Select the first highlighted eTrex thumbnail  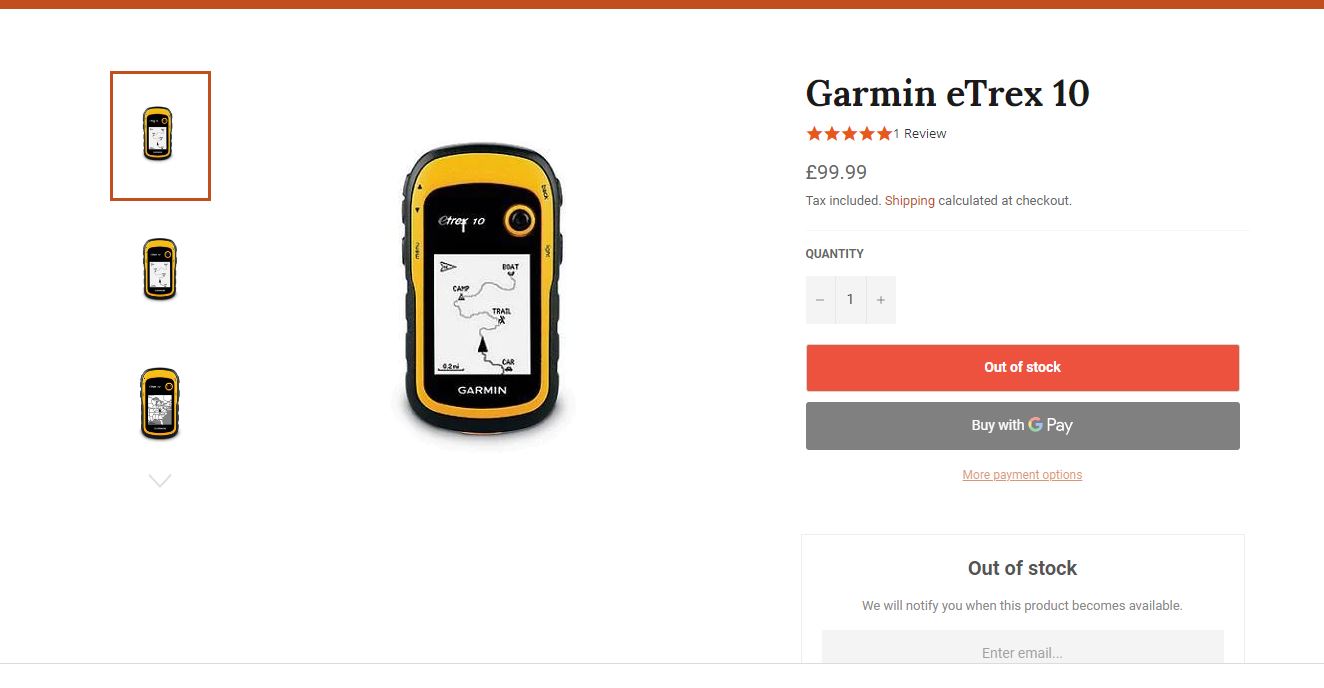tap(160, 135)
